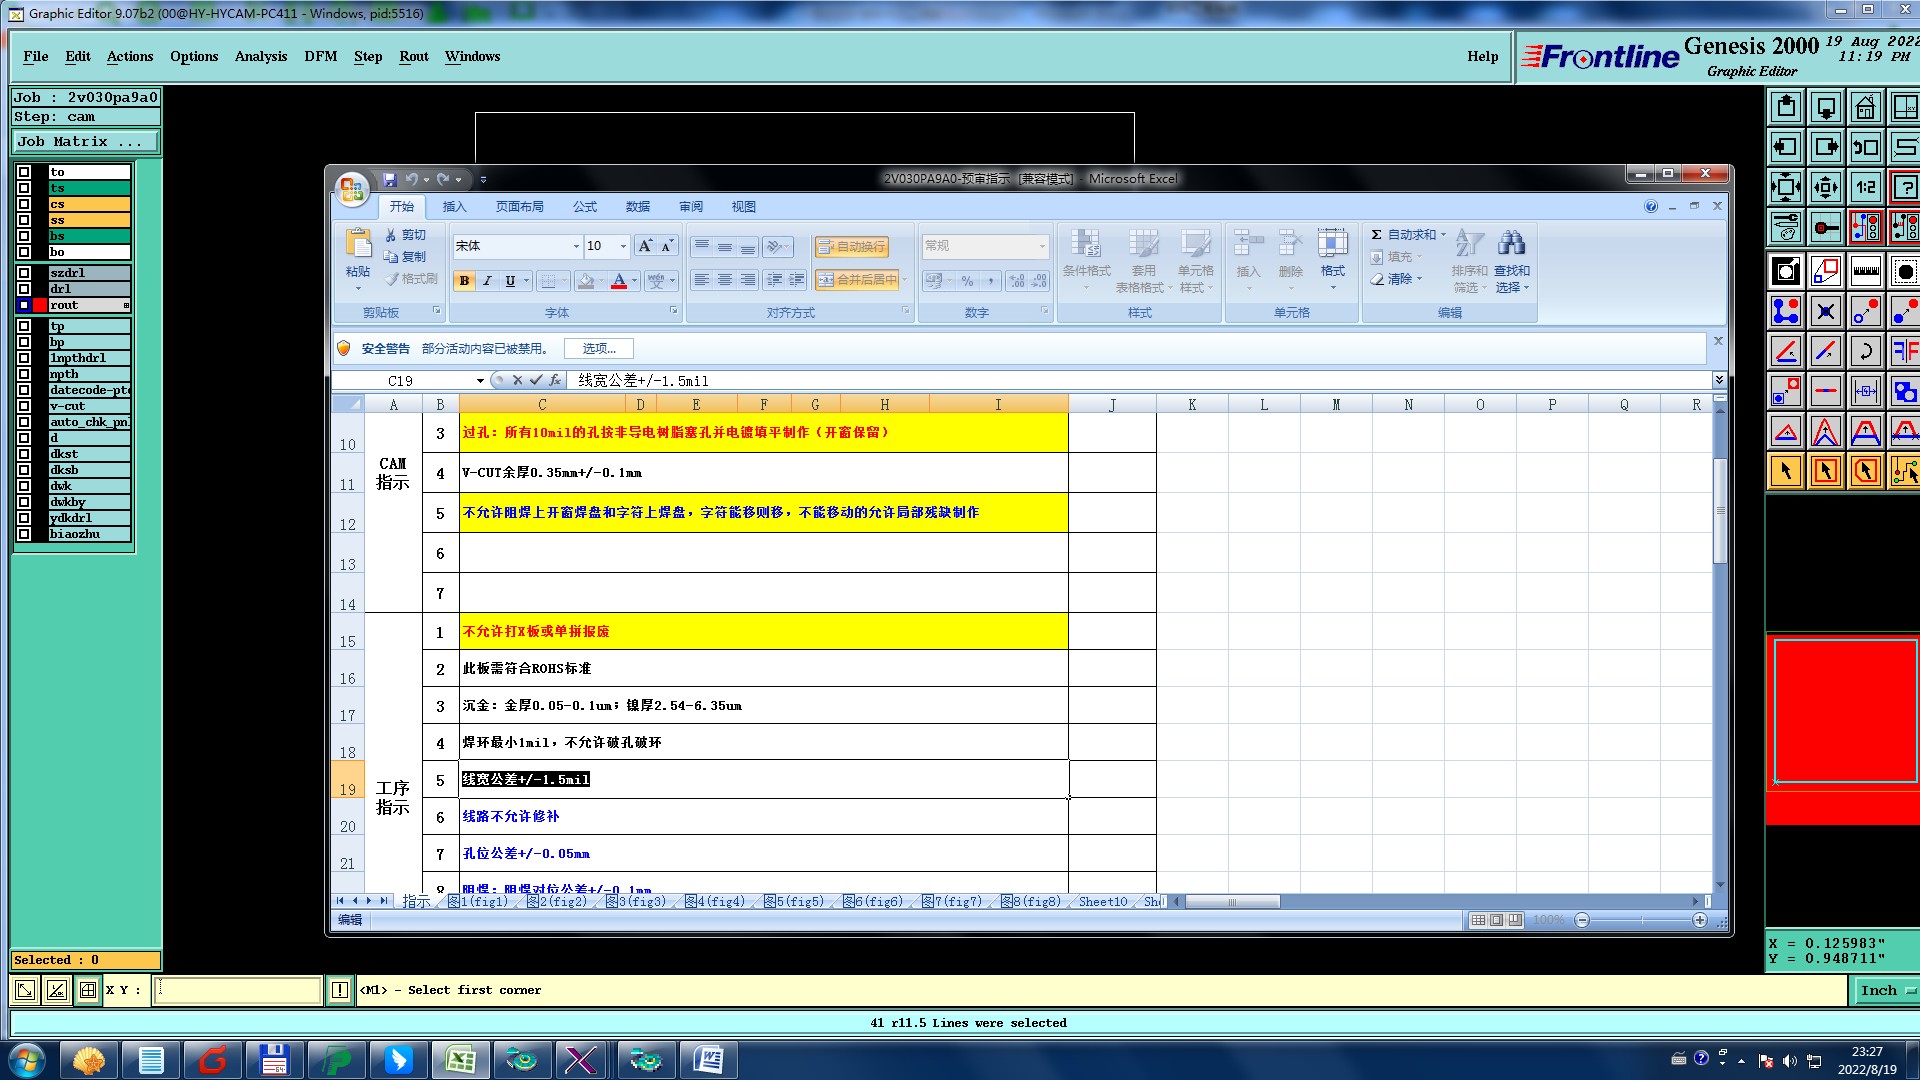Switch to the 插入 ribbon tab

click(454, 207)
